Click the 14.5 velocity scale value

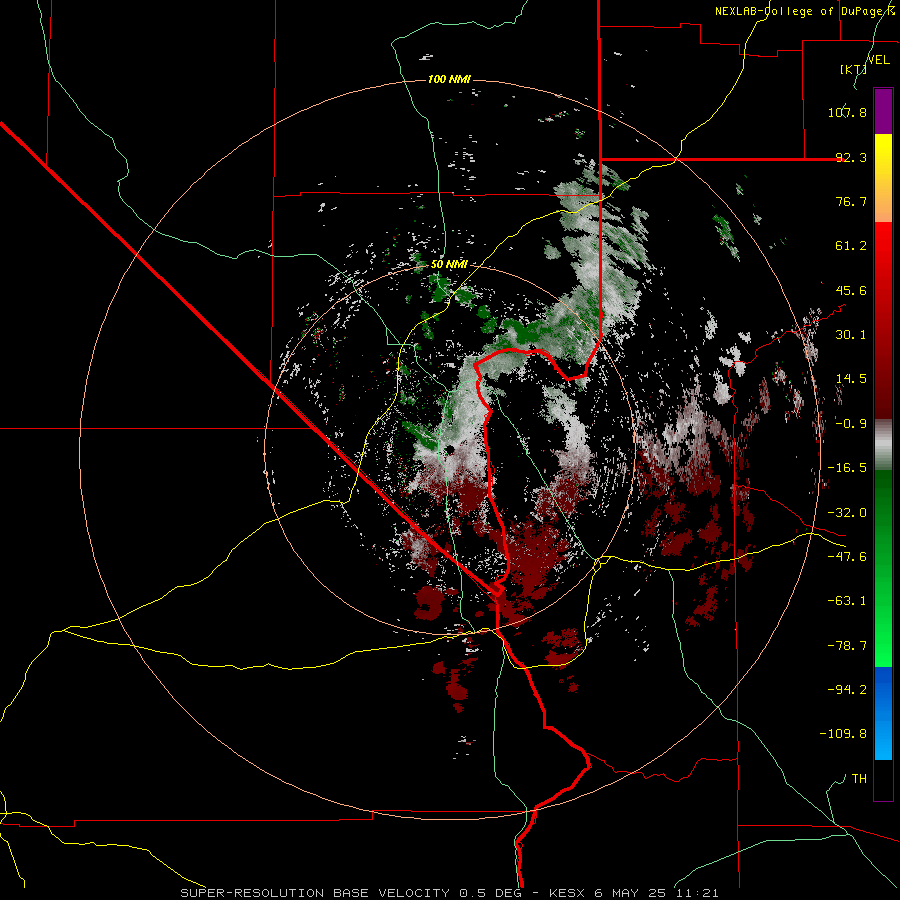click(851, 379)
